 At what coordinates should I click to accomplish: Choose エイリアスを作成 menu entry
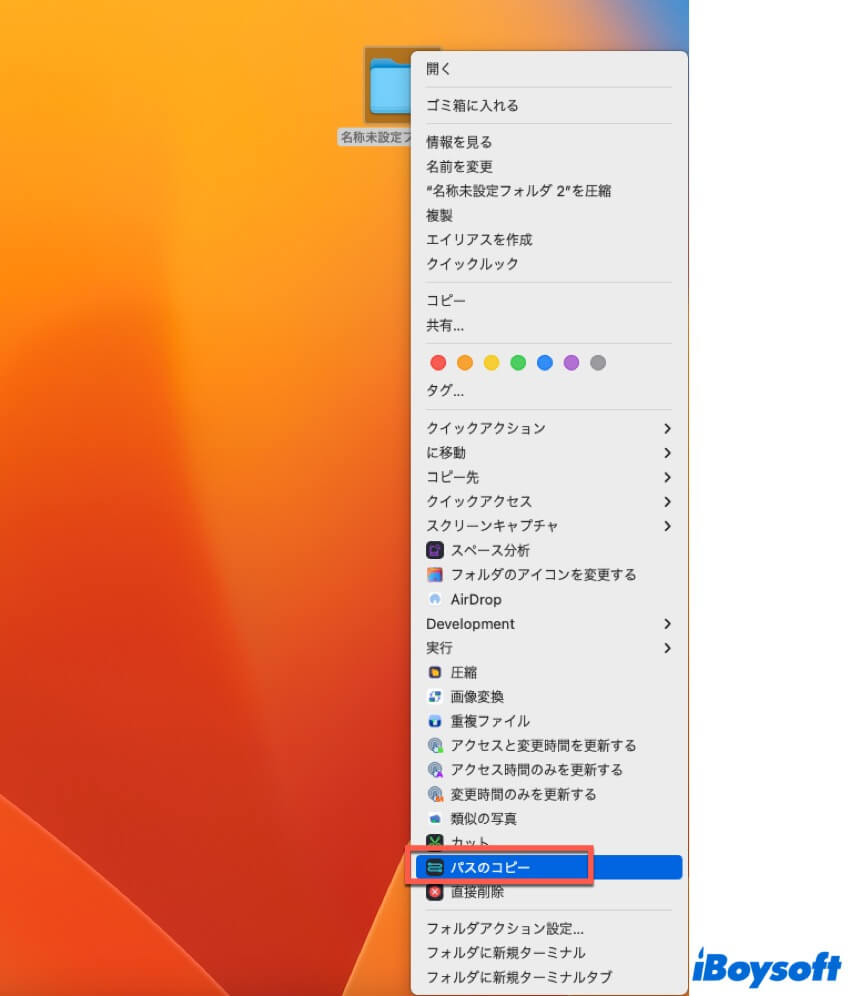point(479,239)
